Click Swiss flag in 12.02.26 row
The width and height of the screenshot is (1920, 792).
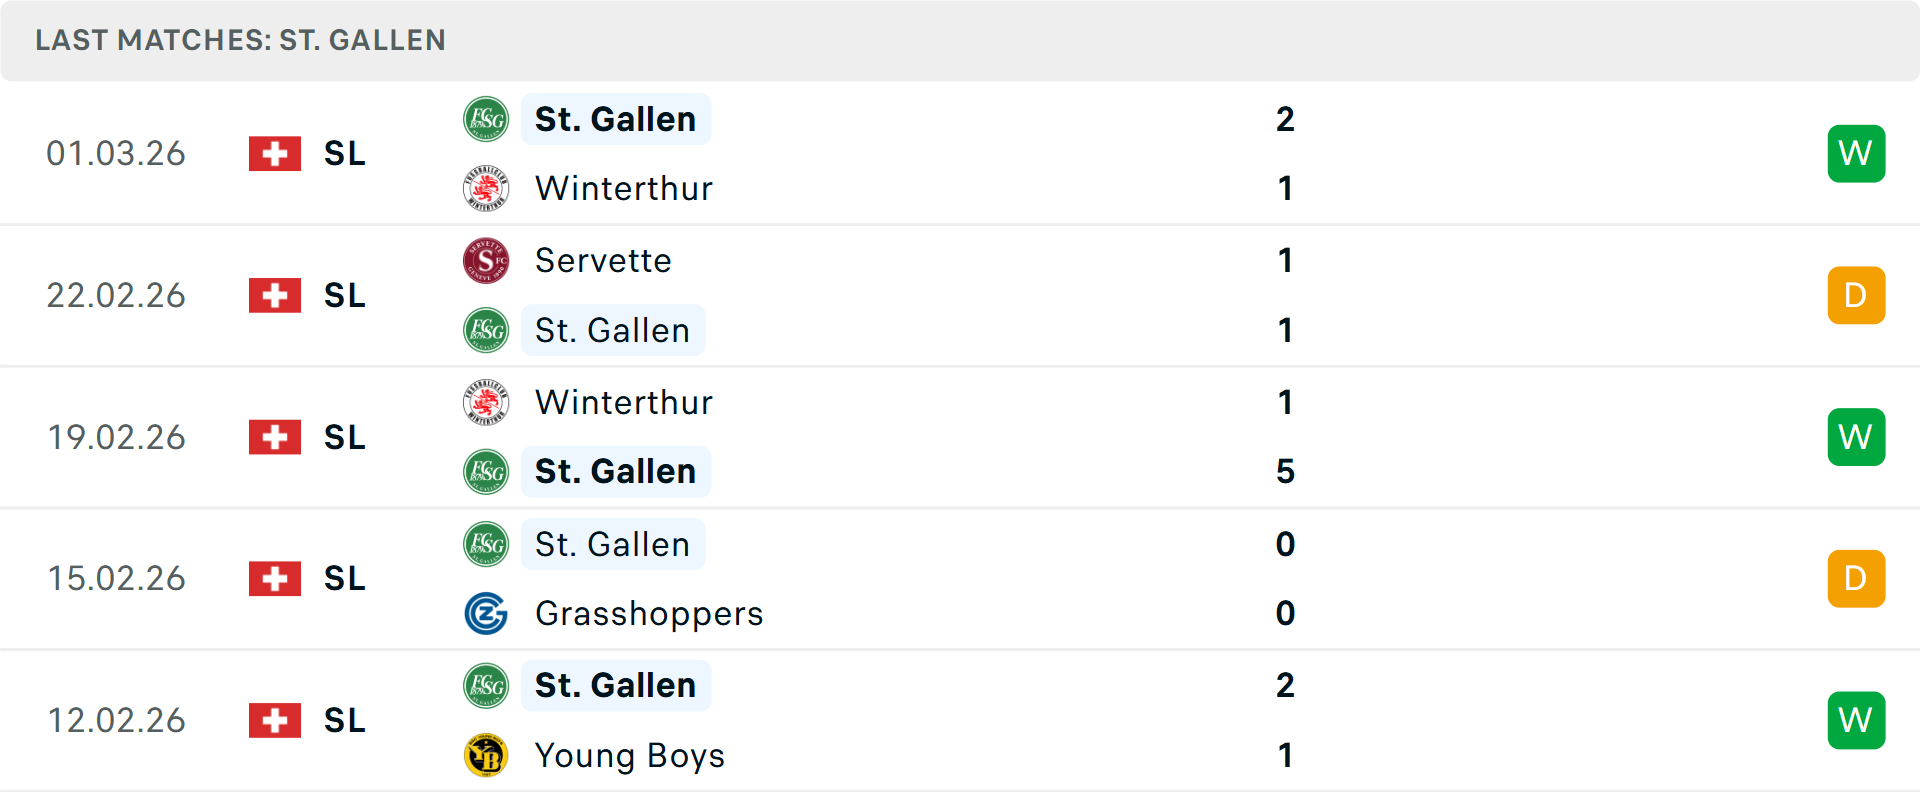[275, 720]
